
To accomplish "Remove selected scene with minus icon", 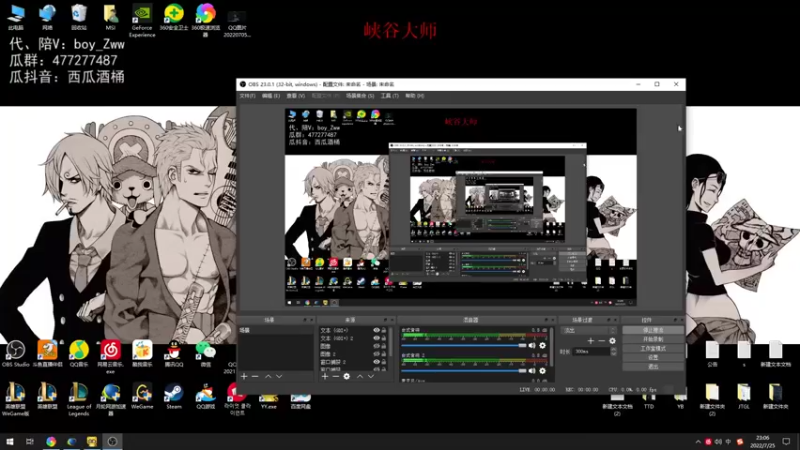I will click(255, 377).
